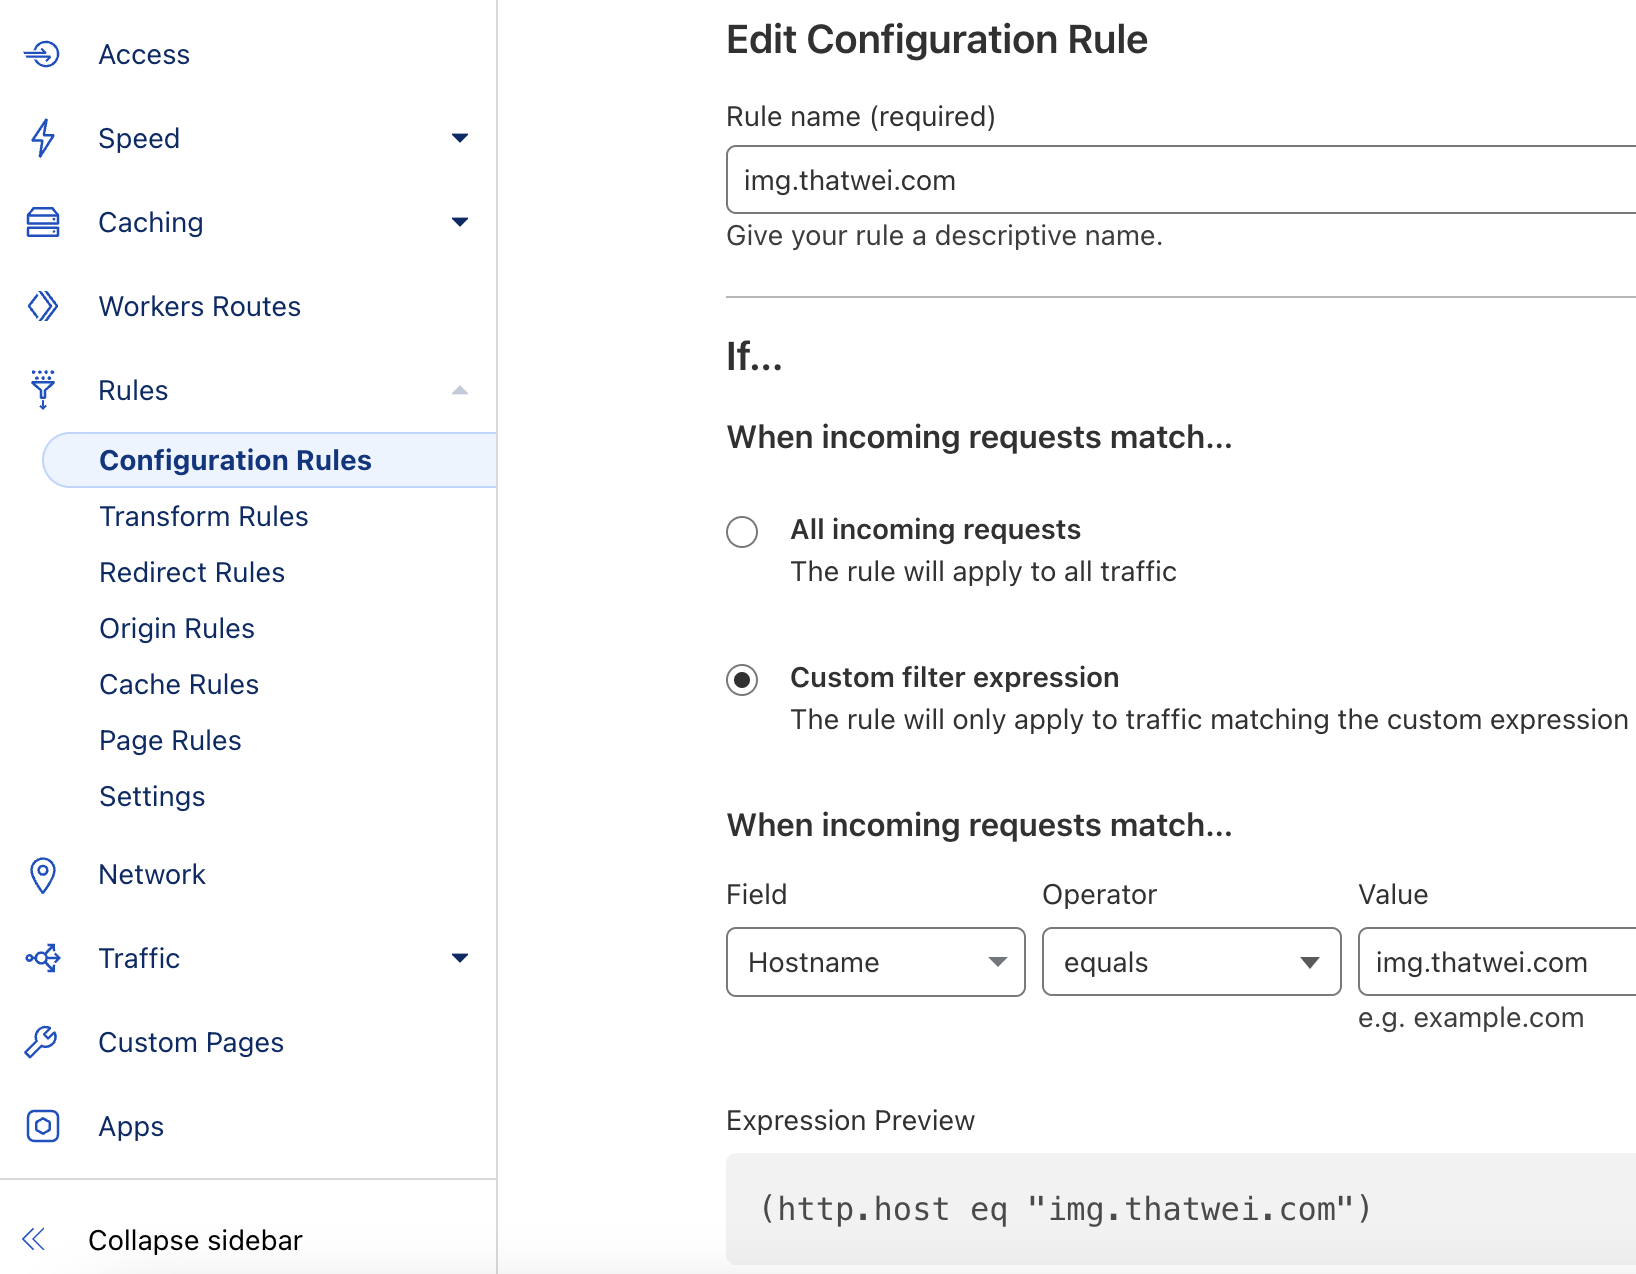The height and width of the screenshot is (1274, 1636).
Task: Open the Cache Rules page
Action: [x=179, y=684]
